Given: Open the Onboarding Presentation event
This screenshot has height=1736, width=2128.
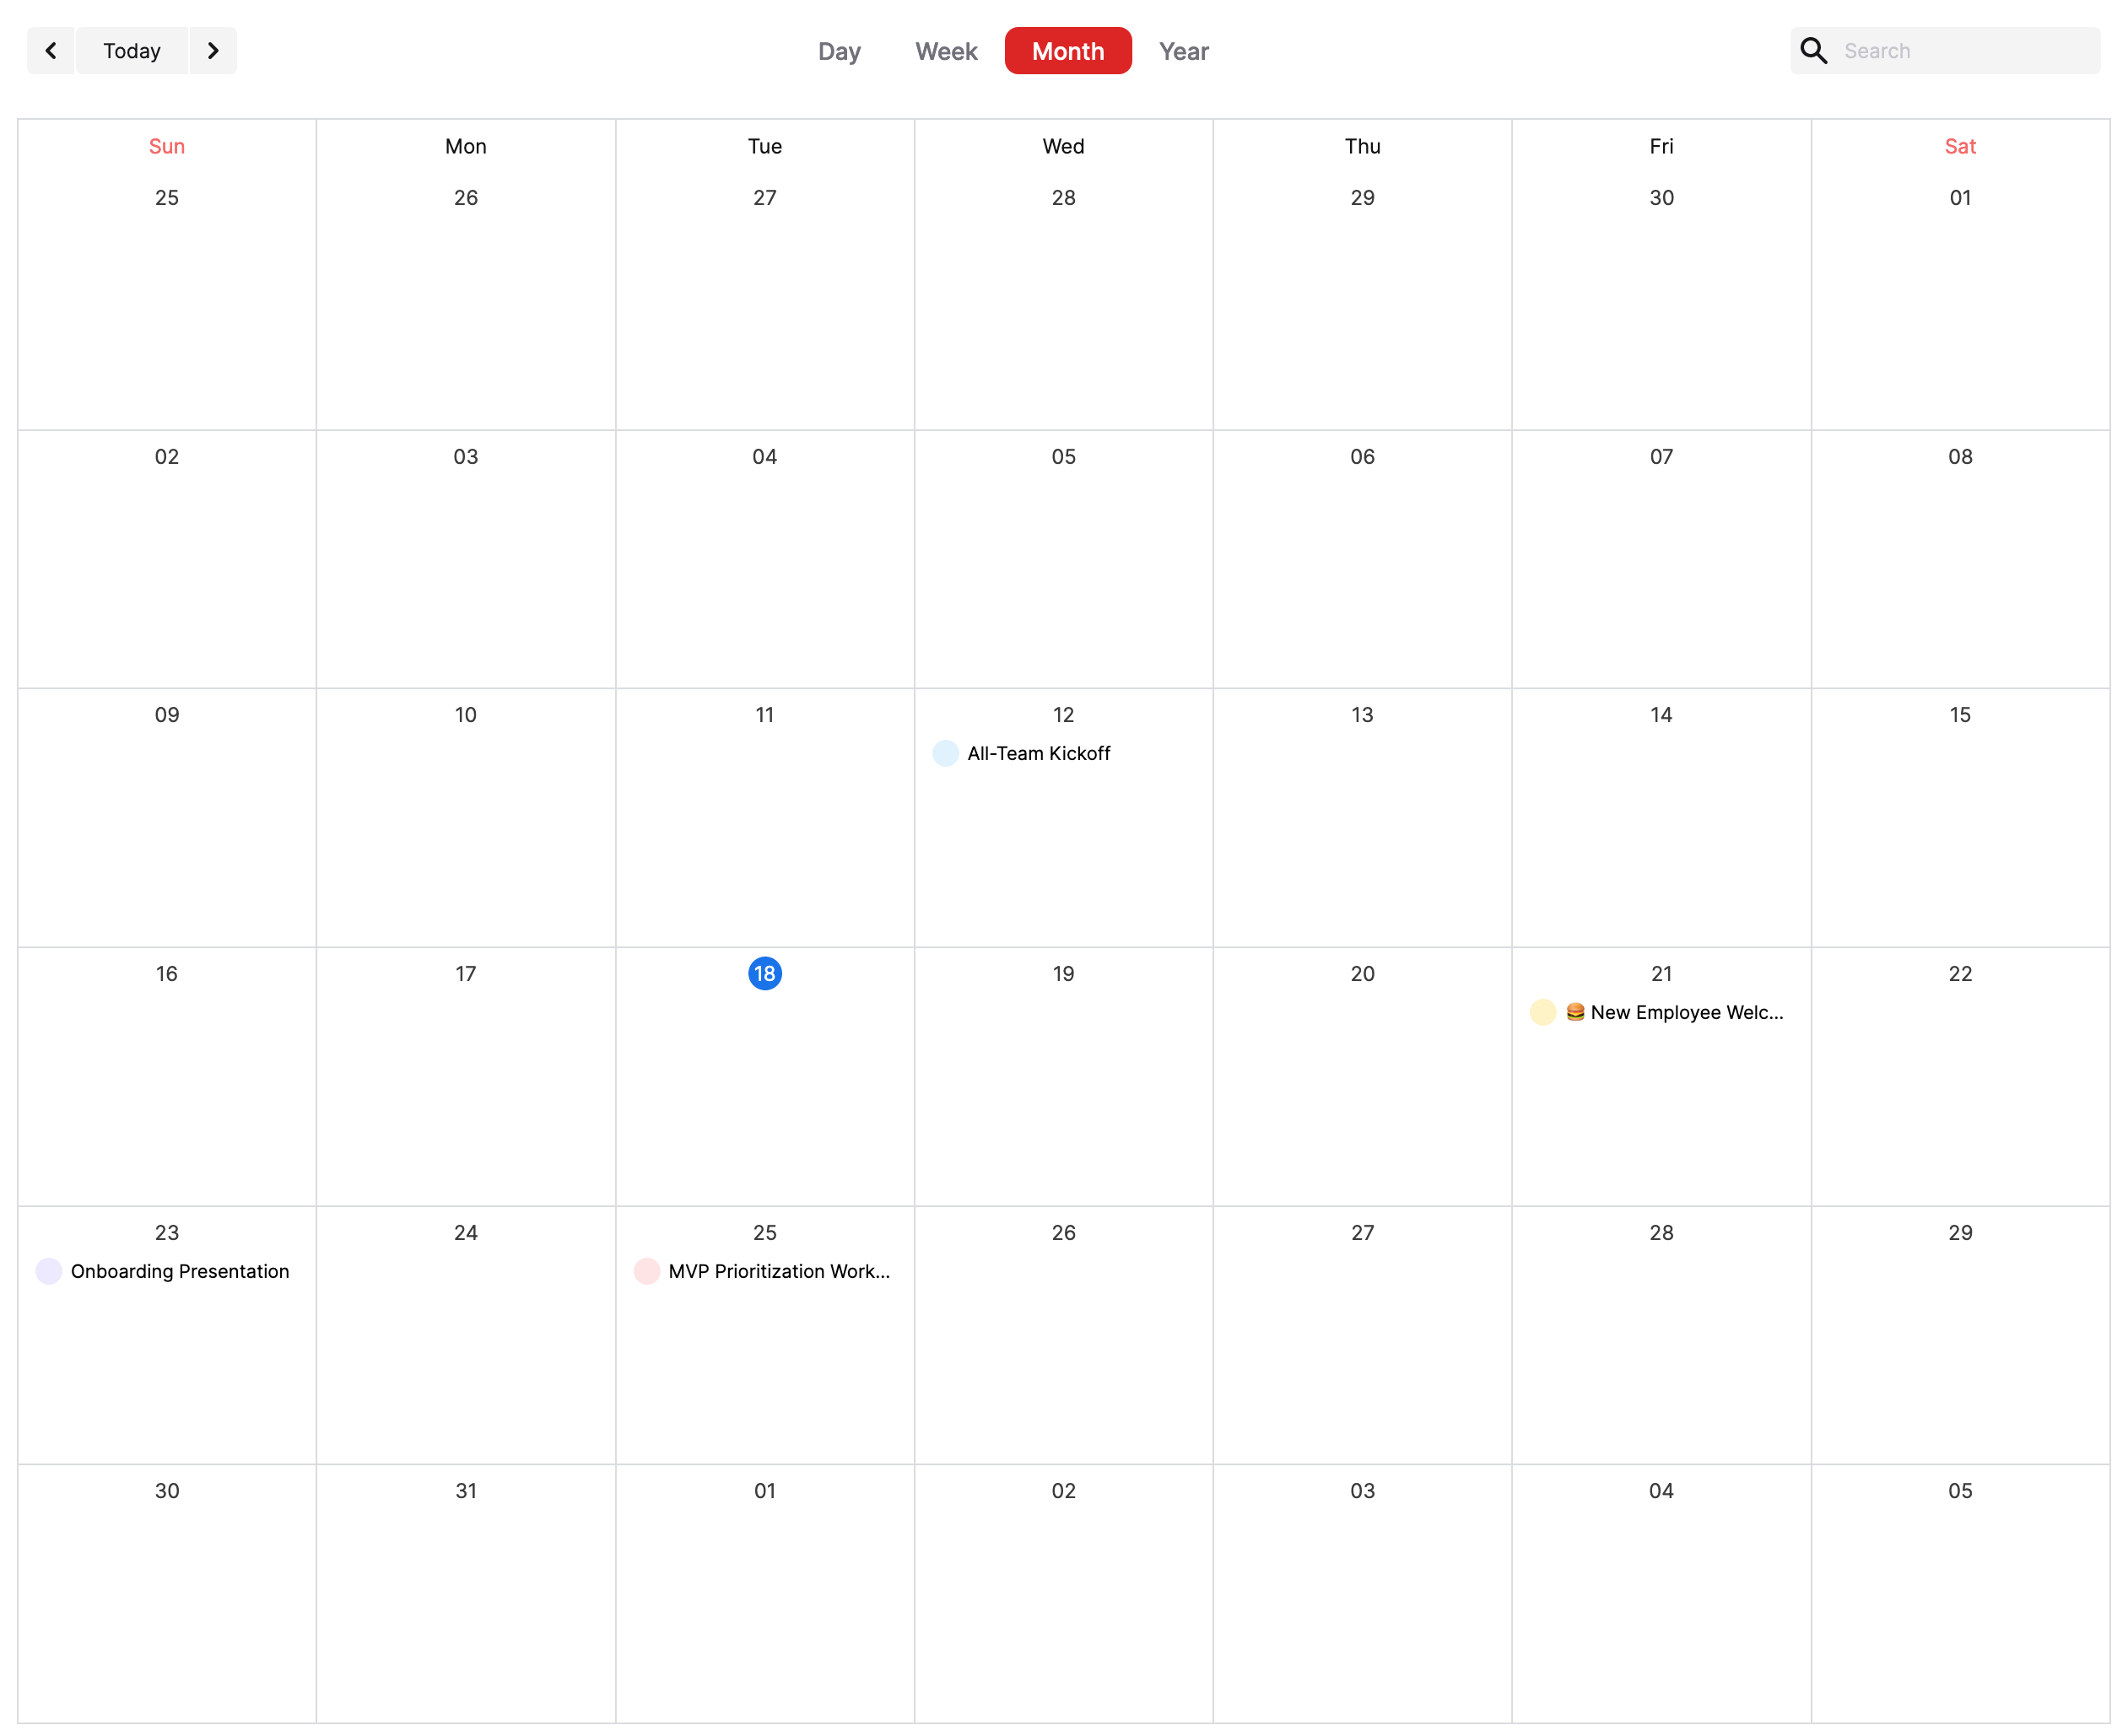Looking at the screenshot, I should pos(180,1272).
